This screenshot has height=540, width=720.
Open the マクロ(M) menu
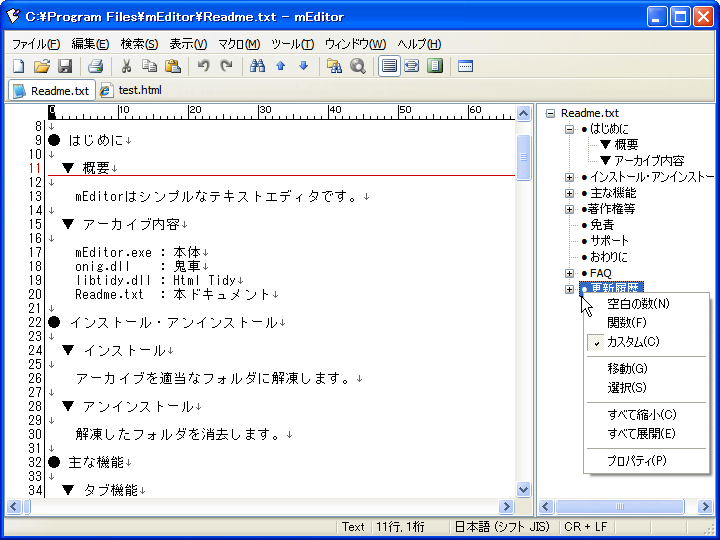239,44
